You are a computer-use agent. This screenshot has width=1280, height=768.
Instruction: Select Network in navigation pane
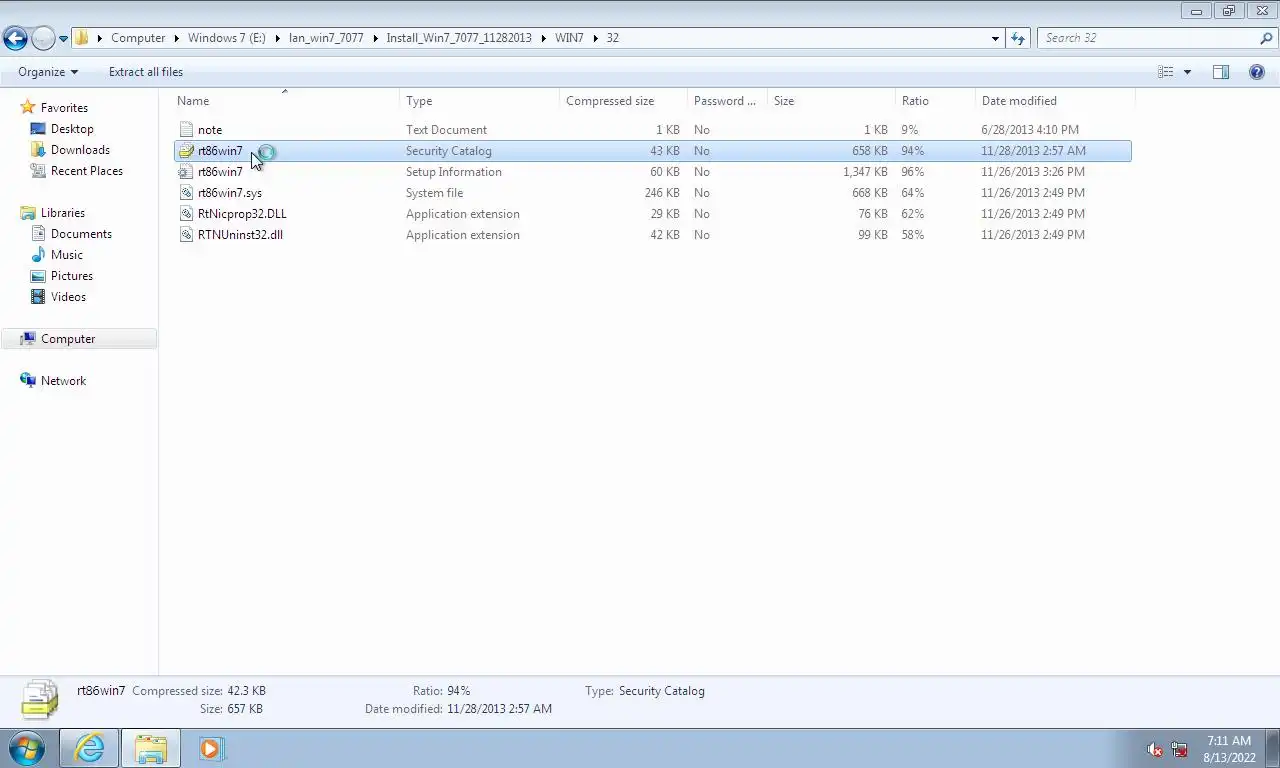(x=63, y=381)
